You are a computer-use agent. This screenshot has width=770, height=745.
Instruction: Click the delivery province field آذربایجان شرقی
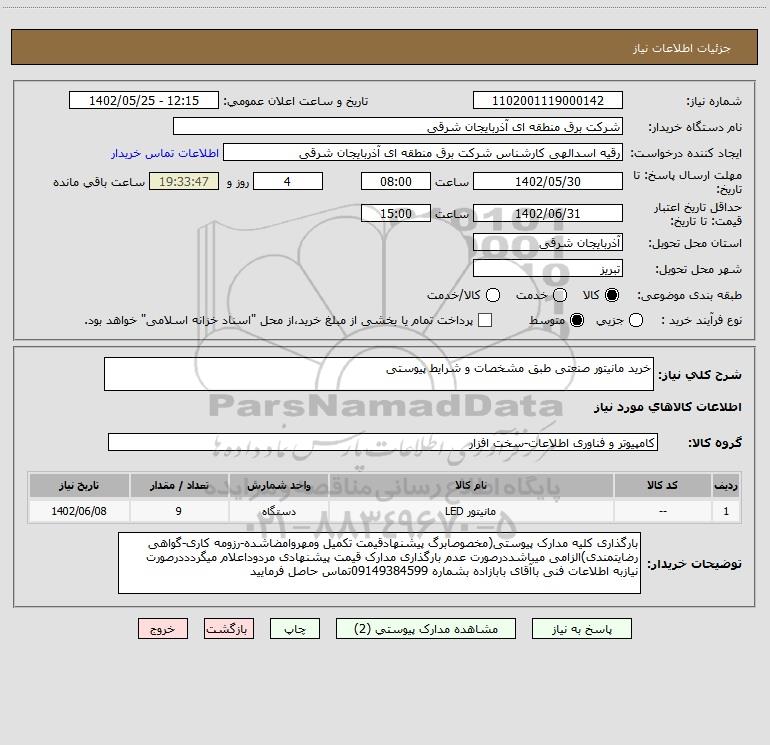[x=548, y=243]
